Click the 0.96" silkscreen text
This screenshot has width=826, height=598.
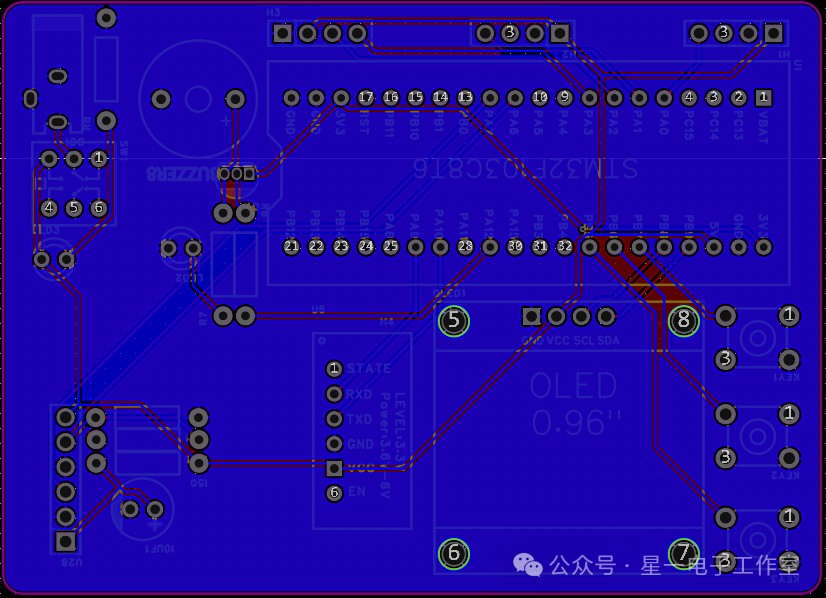point(576,423)
